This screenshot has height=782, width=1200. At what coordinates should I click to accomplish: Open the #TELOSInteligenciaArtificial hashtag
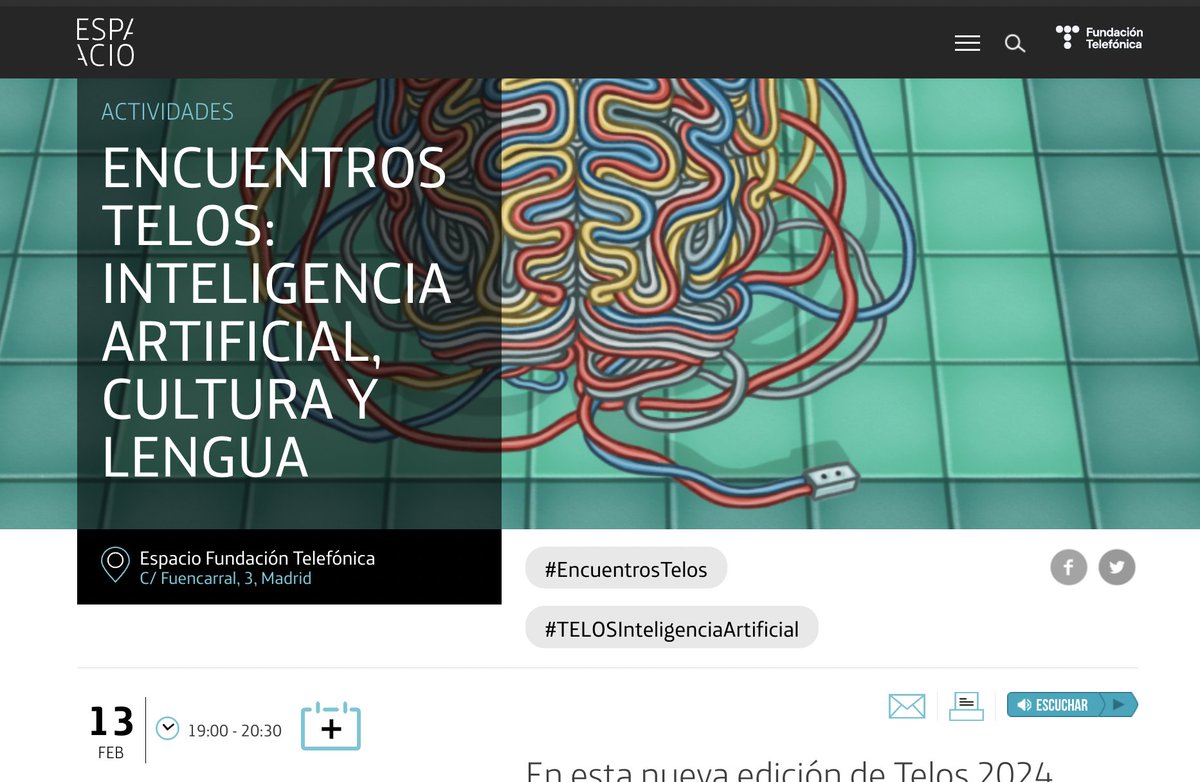click(x=672, y=628)
